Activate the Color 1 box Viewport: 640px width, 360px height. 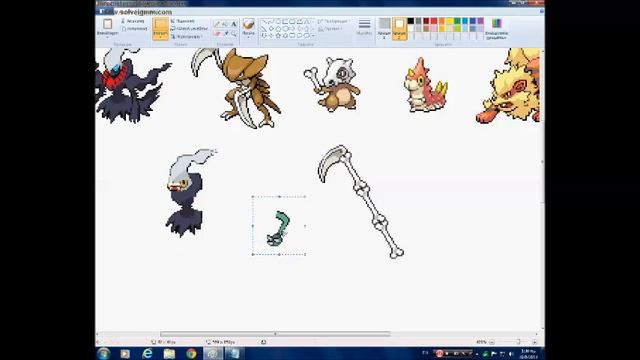click(x=384, y=29)
